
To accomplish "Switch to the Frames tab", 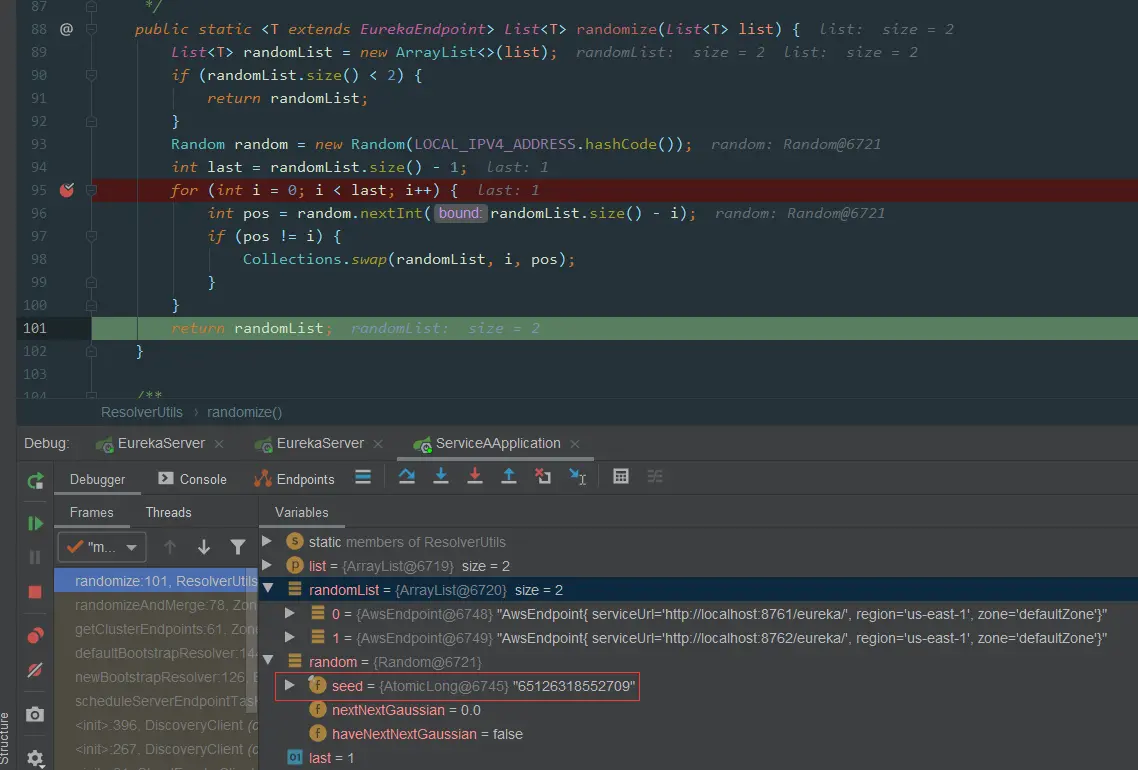I will tap(91, 512).
